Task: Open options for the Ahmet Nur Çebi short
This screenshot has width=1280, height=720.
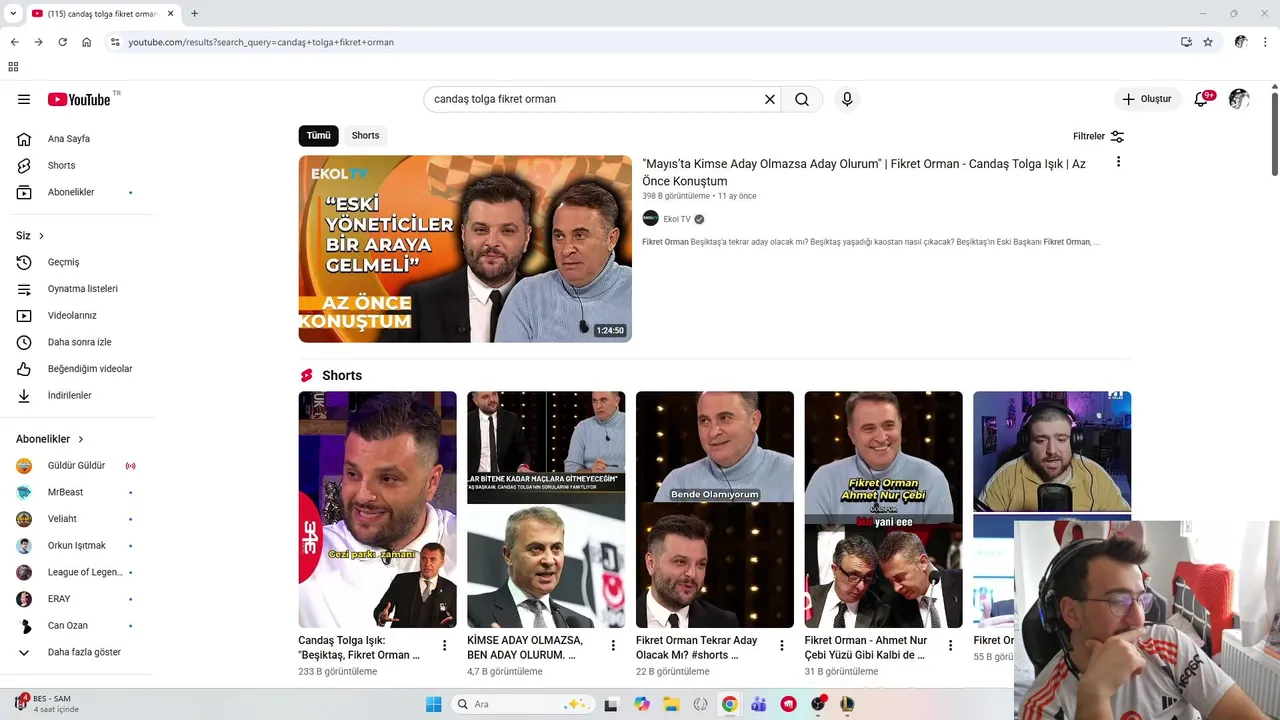Action: tap(951, 646)
